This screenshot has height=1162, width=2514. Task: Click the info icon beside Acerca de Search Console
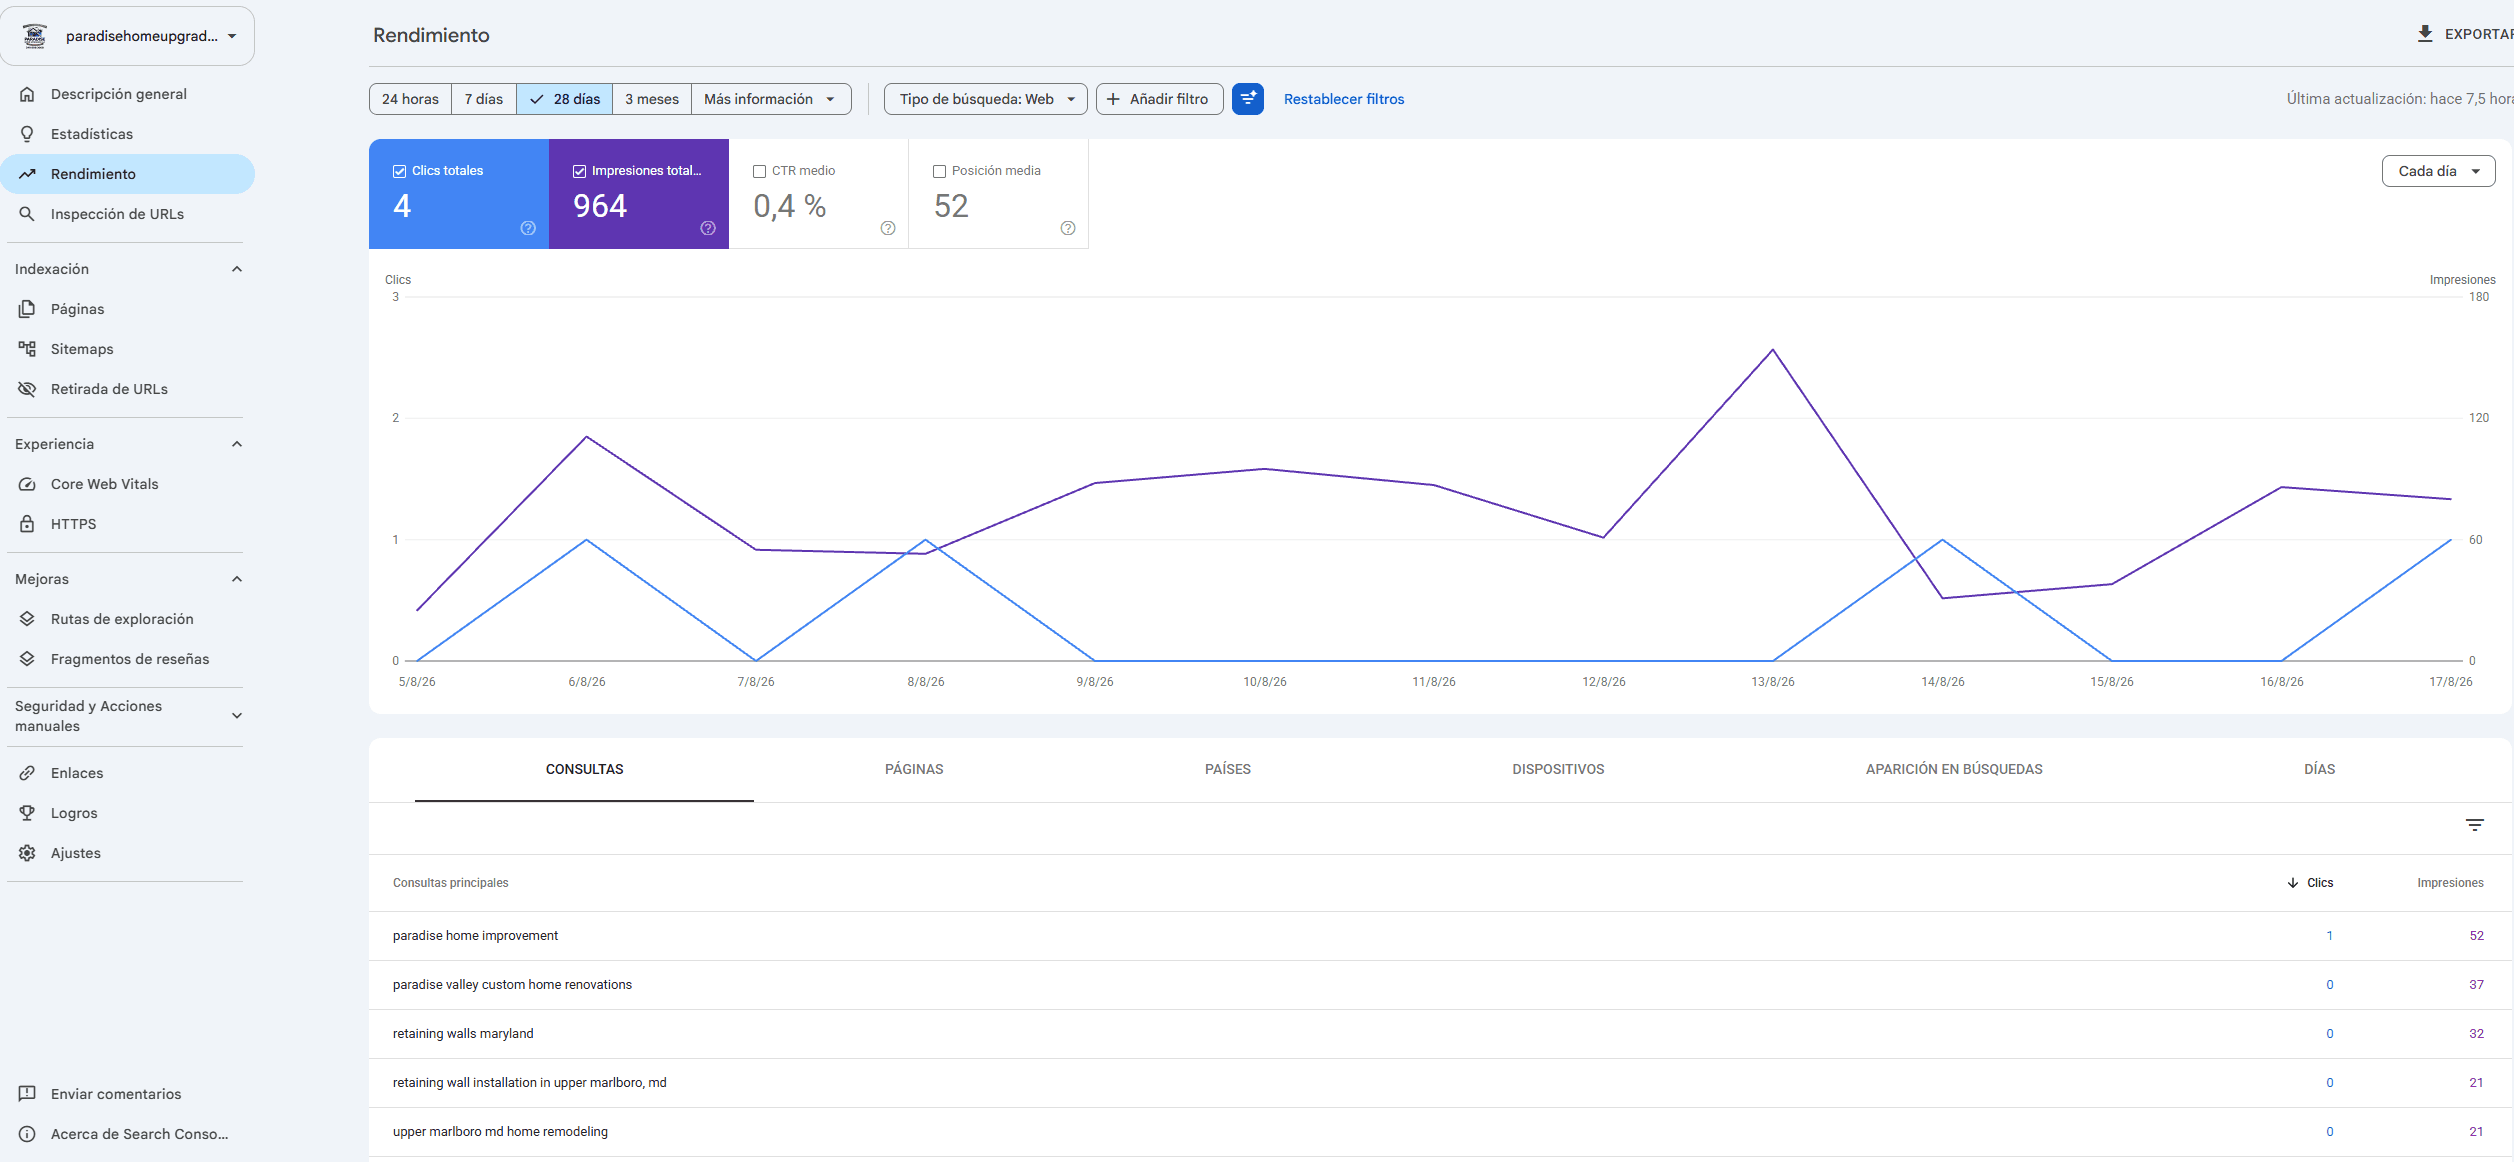click(x=27, y=1134)
